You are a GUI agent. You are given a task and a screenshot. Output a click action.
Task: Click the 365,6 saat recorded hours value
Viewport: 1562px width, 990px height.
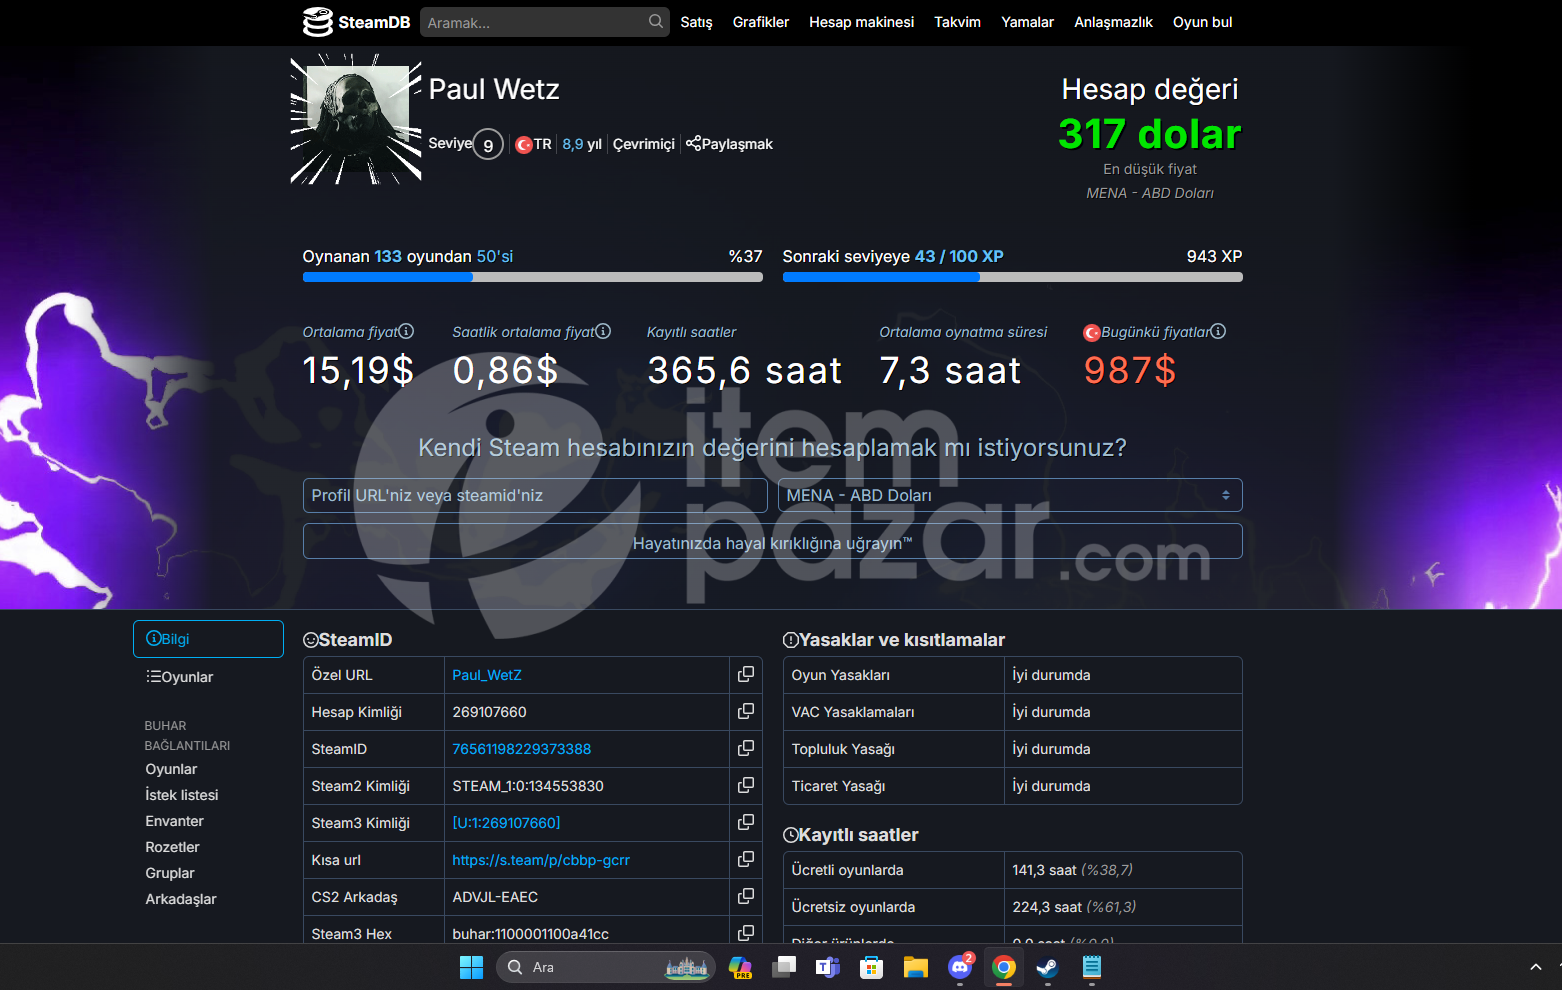744,370
